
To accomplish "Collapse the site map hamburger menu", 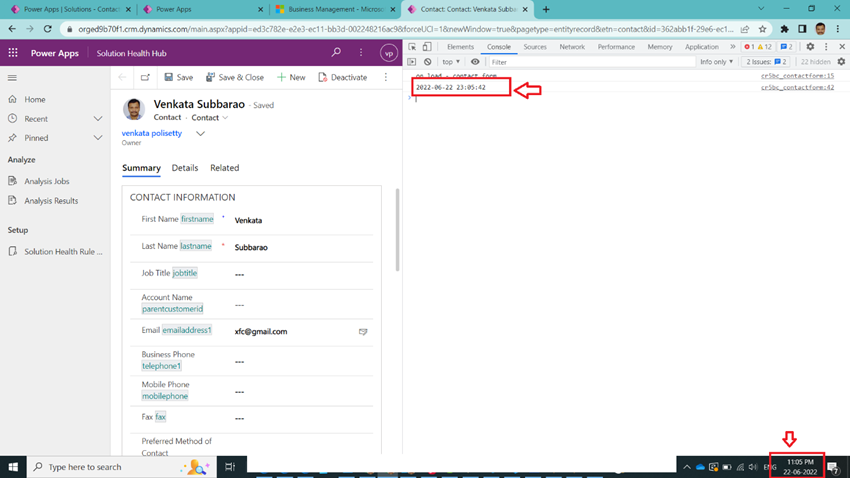I will 12,78.
